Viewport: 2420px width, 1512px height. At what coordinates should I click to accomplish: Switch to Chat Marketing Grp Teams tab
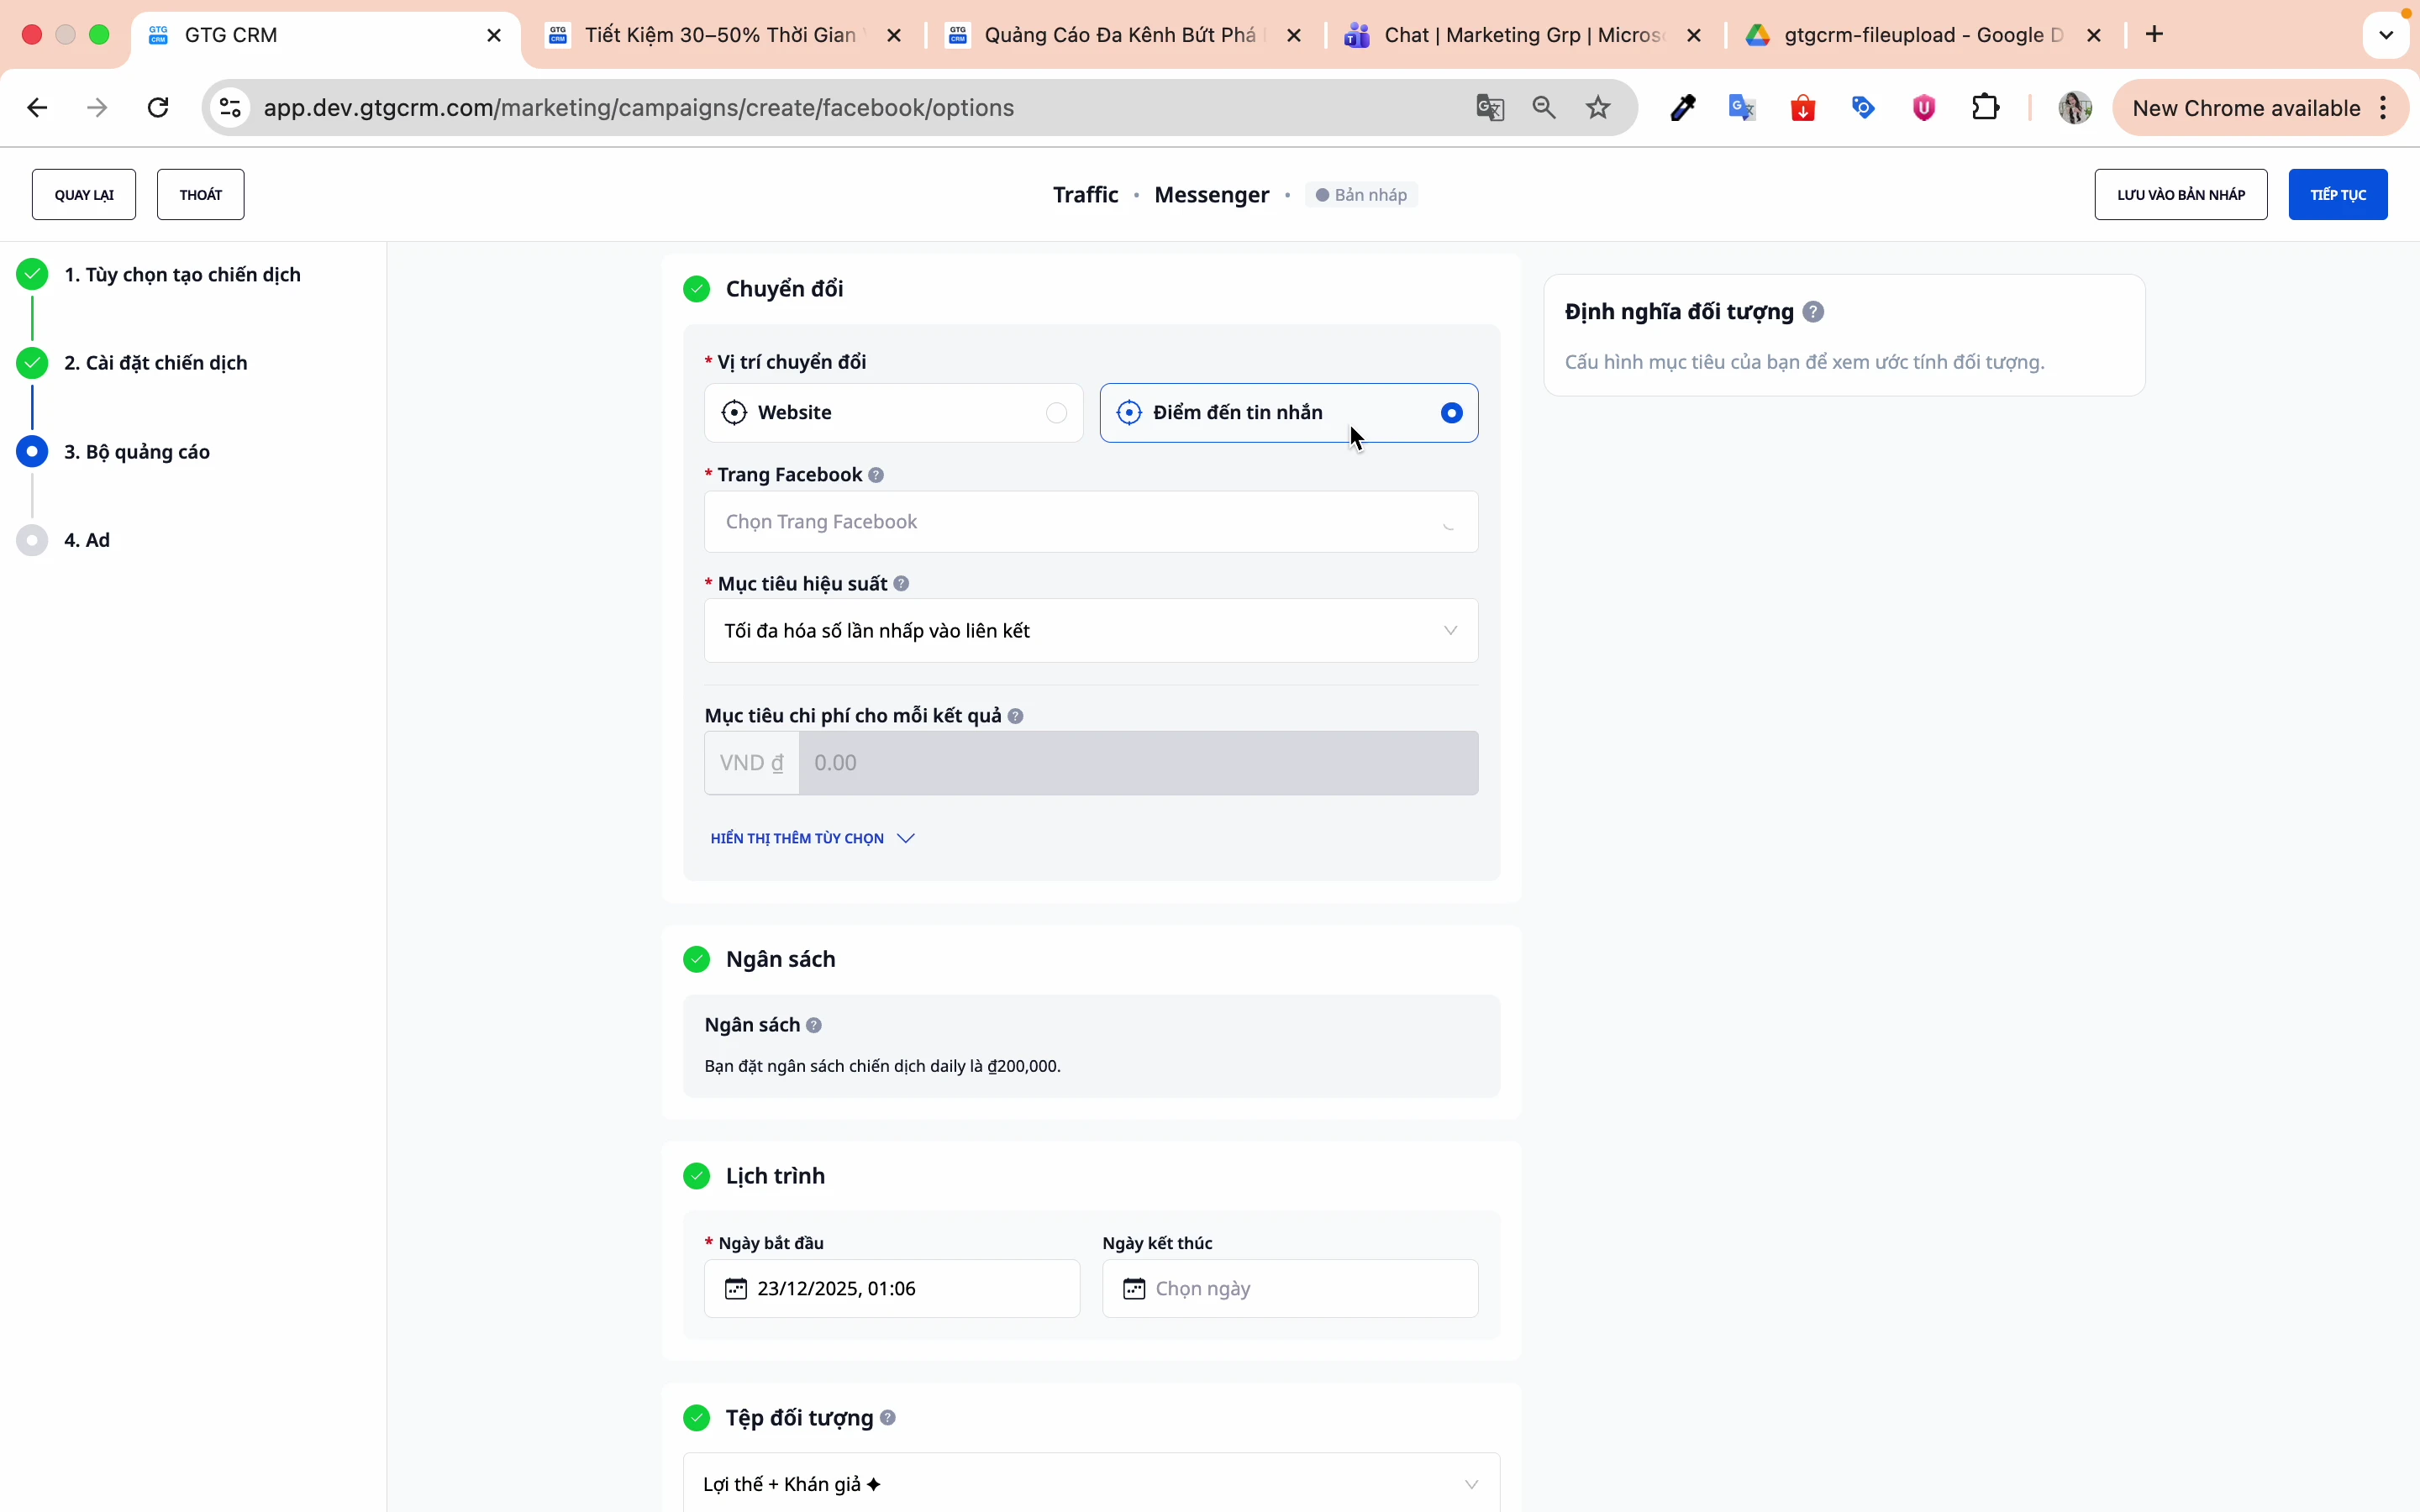[1520, 36]
